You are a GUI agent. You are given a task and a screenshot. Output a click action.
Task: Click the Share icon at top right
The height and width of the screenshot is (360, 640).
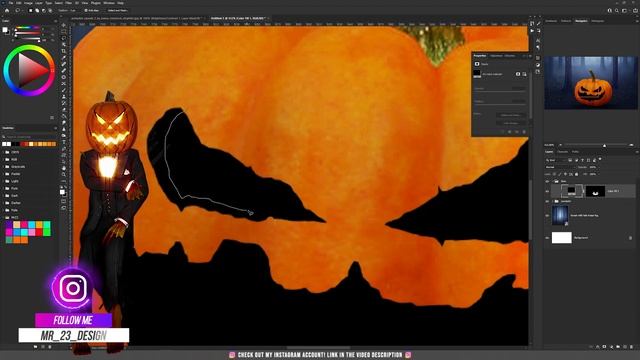pos(636,11)
